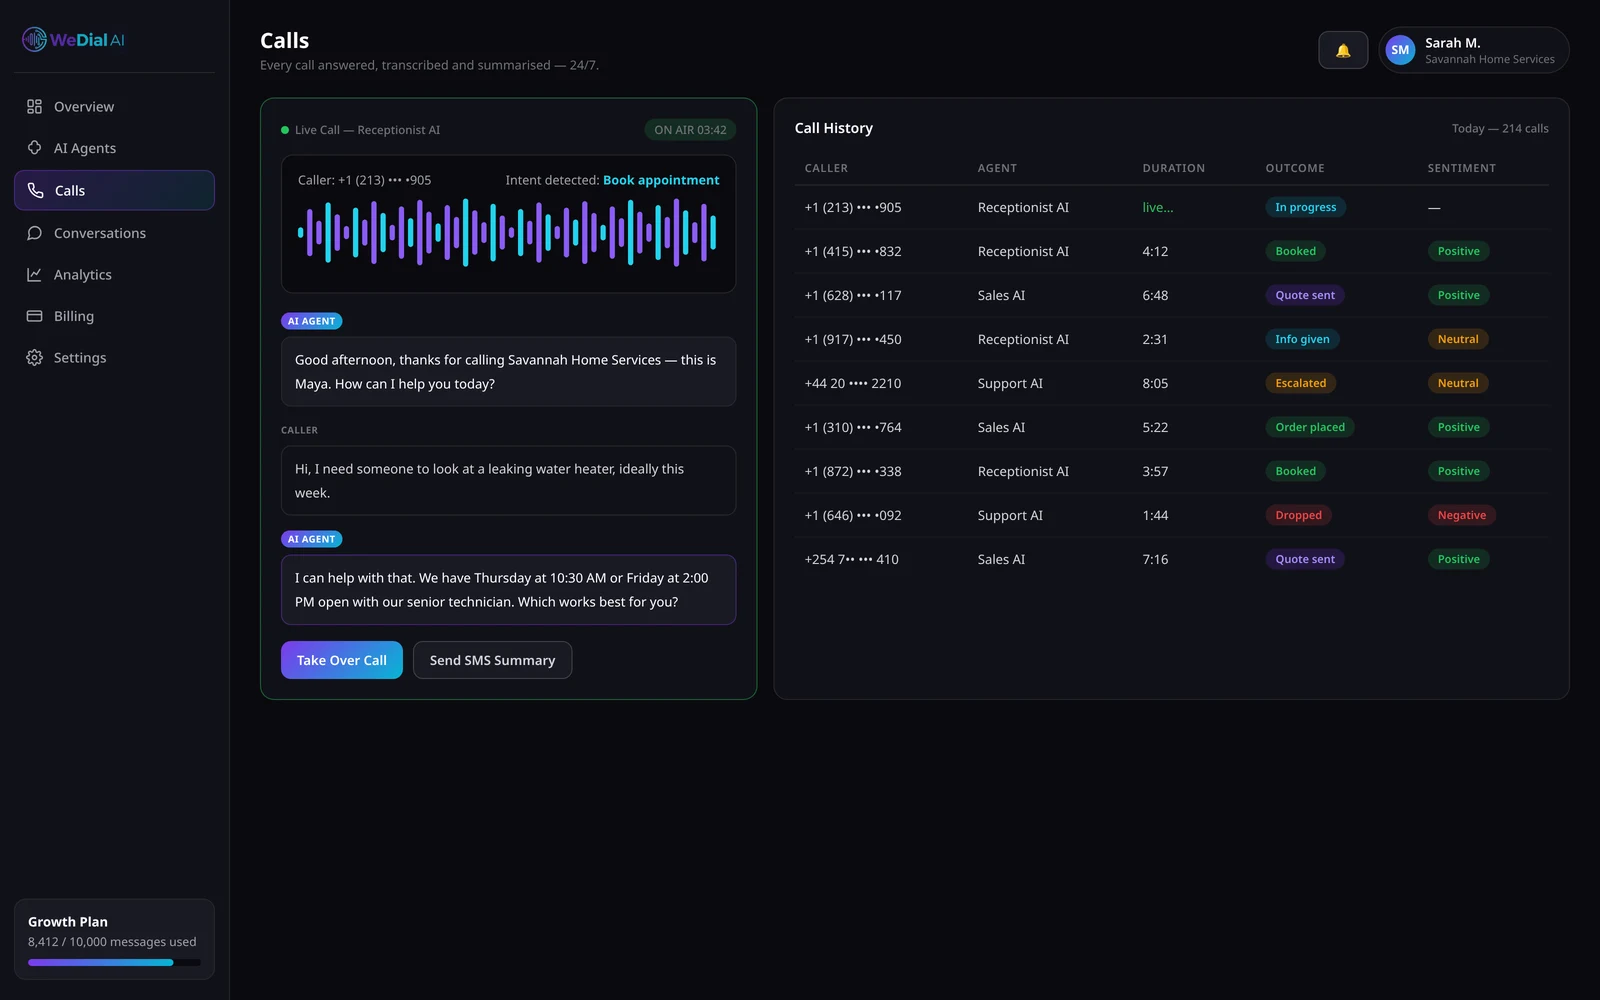Click the Dropped outcome badge
Image resolution: width=1600 pixels, height=1000 pixels.
1298,515
